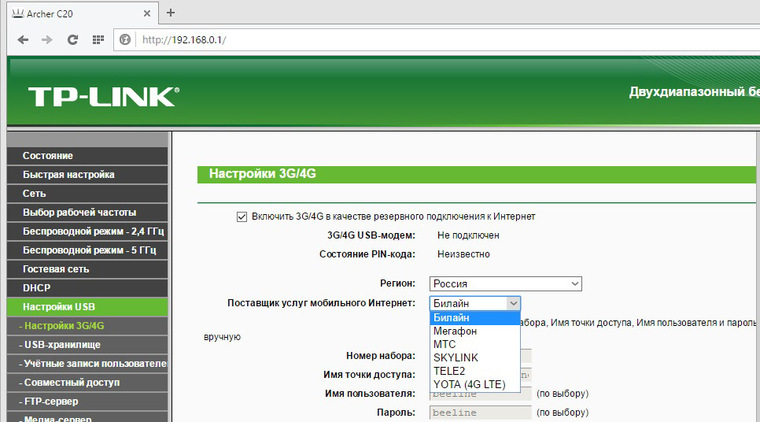760x422 pixels.
Task: Open Настройки 3G/4G submenu item
Action: pyautogui.click(x=87, y=326)
